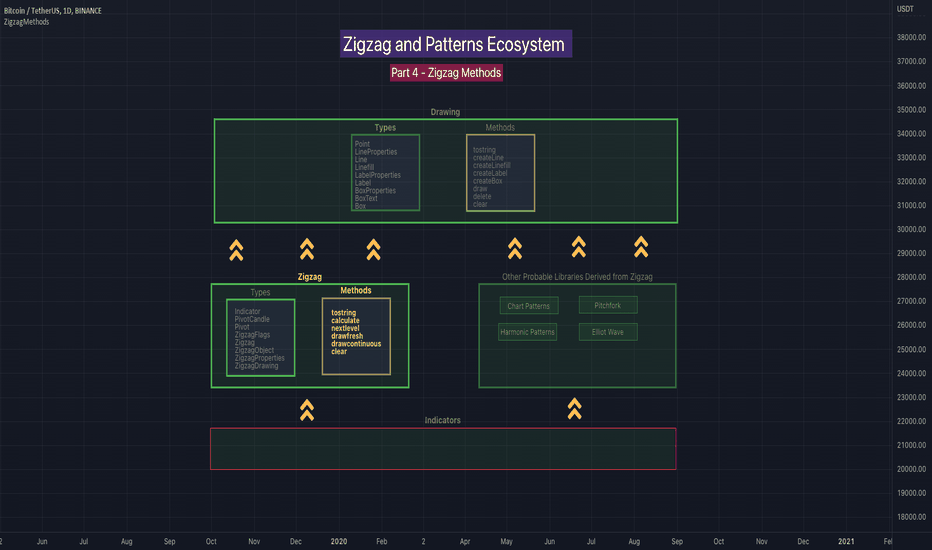Select 'ZigzagDrawing' in the Zigzag types list

[256, 366]
